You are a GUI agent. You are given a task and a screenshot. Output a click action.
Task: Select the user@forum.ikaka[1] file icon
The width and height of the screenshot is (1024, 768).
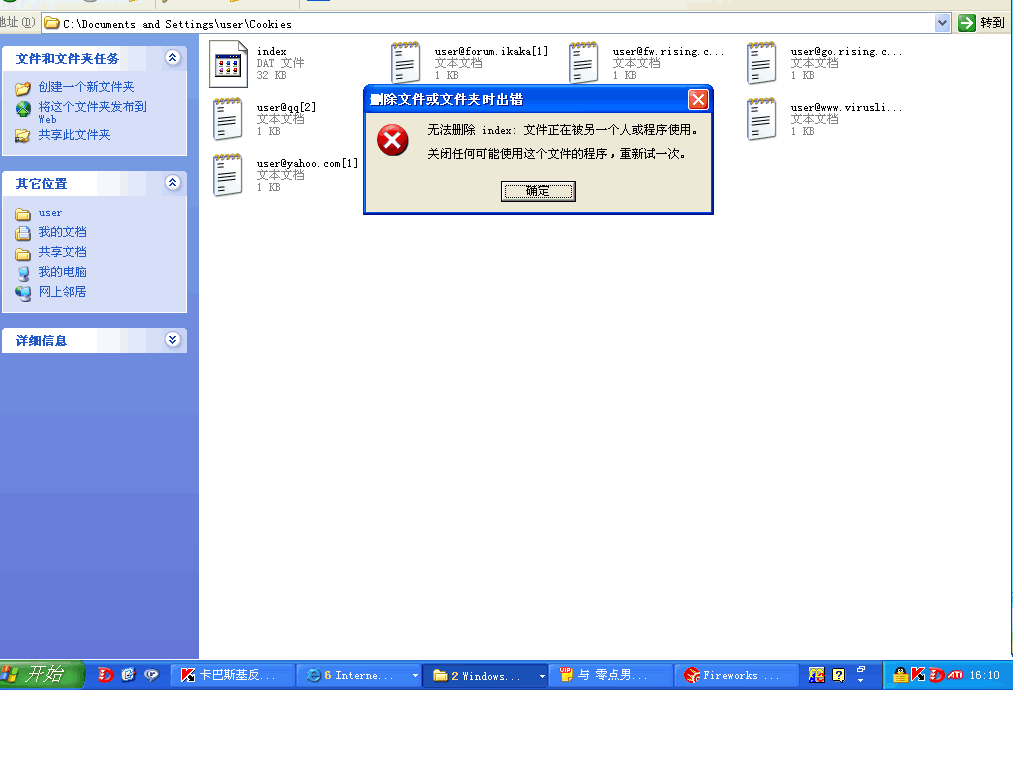(x=406, y=63)
